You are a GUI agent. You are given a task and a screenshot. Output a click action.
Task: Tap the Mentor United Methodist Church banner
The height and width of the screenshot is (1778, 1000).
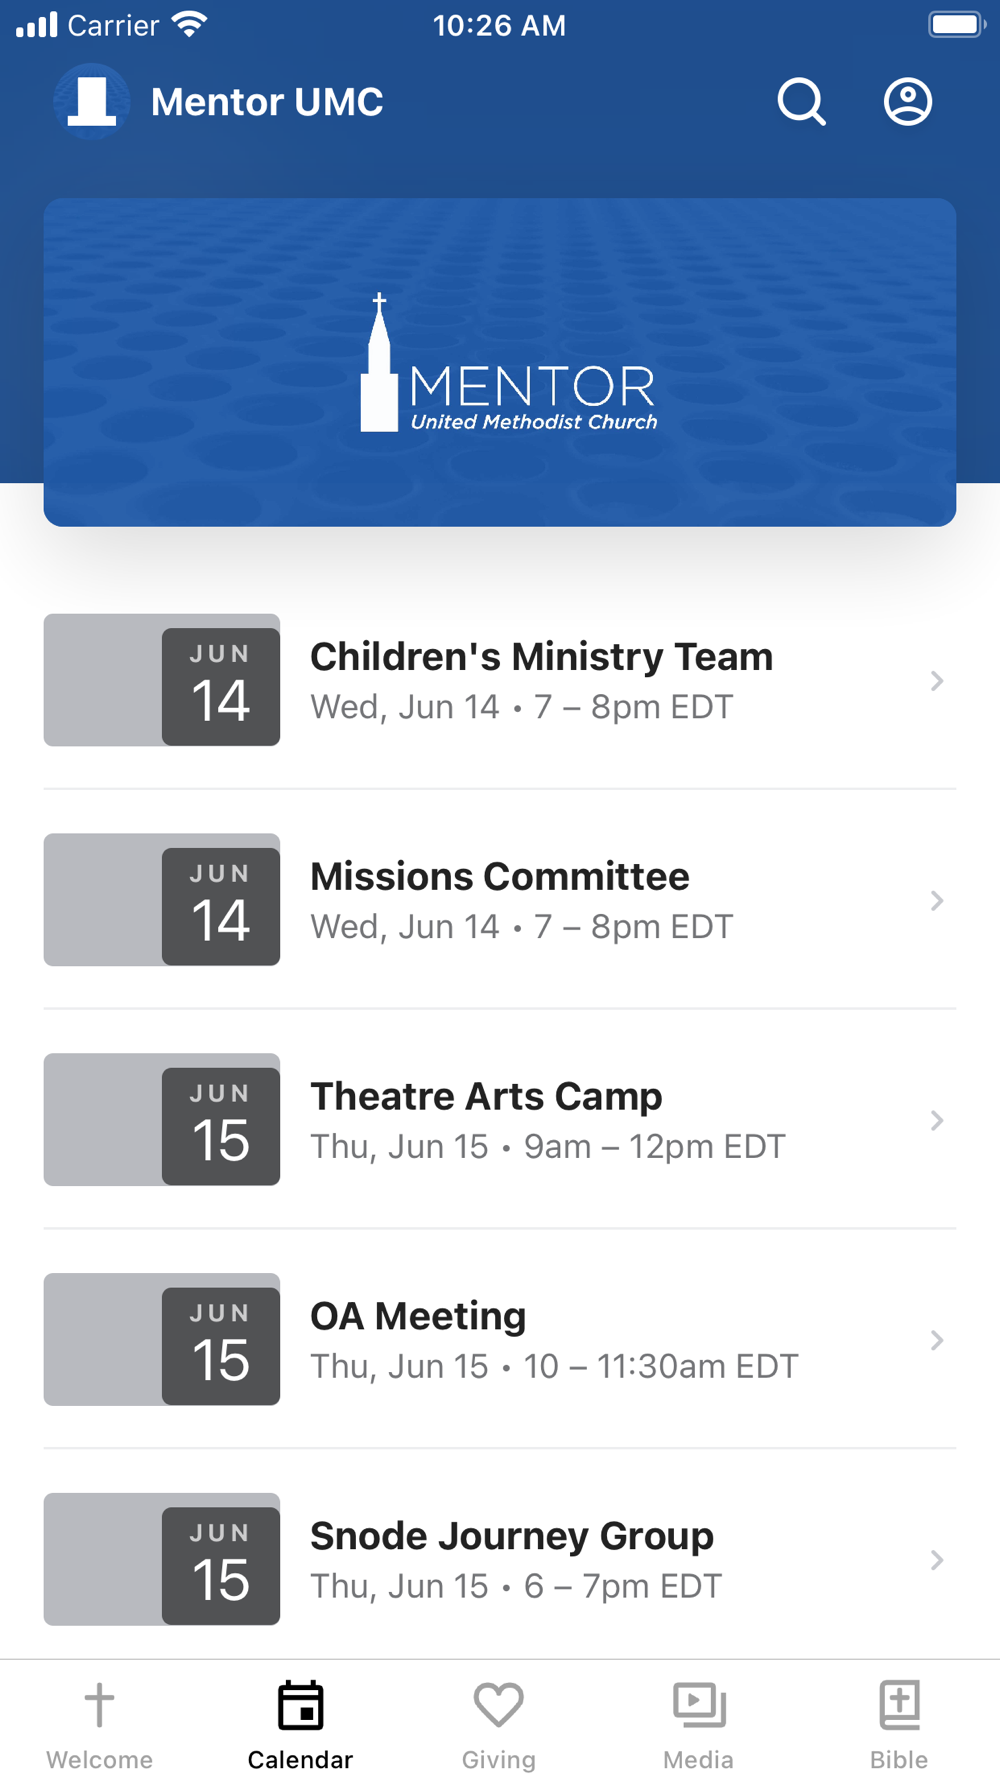click(500, 362)
